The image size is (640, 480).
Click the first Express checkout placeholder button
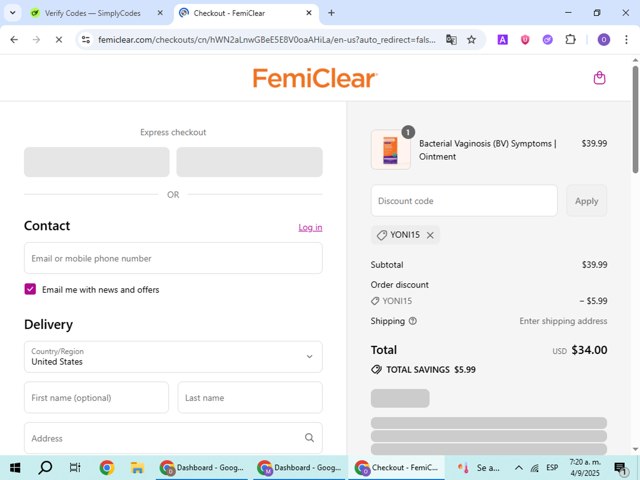97,162
